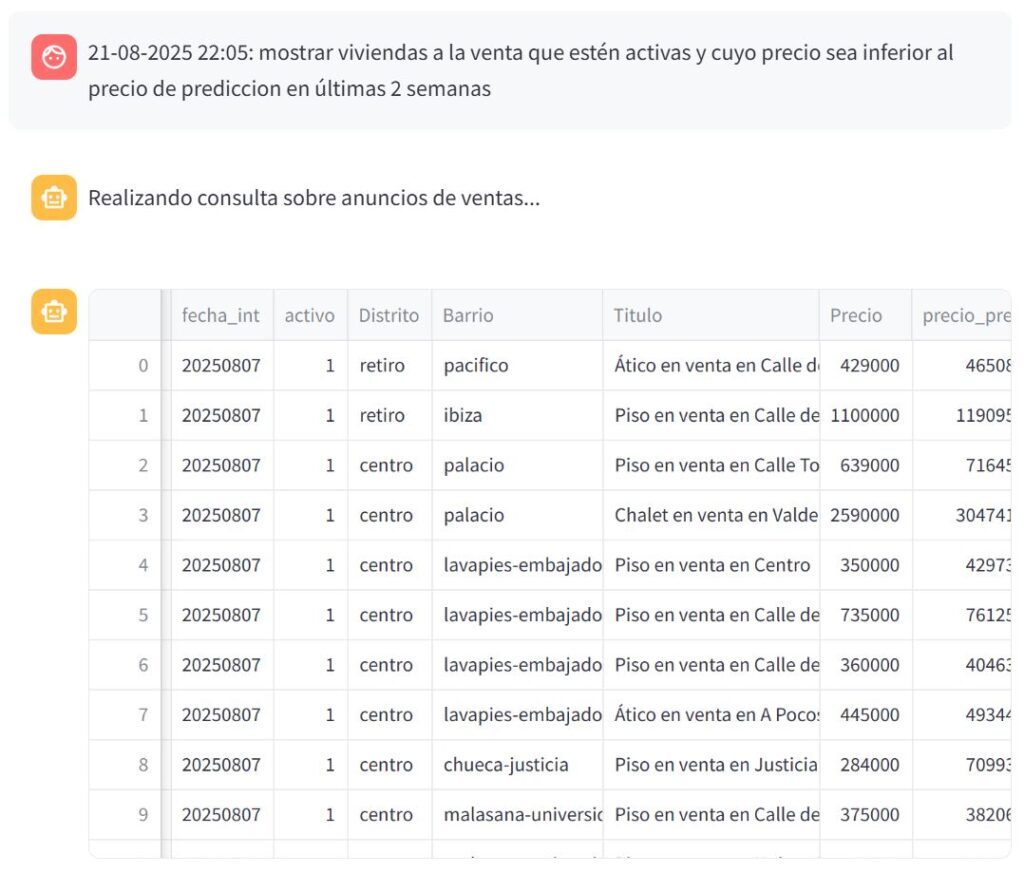
Task: Click the red user avatar icon
Action: (x=53, y=57)
